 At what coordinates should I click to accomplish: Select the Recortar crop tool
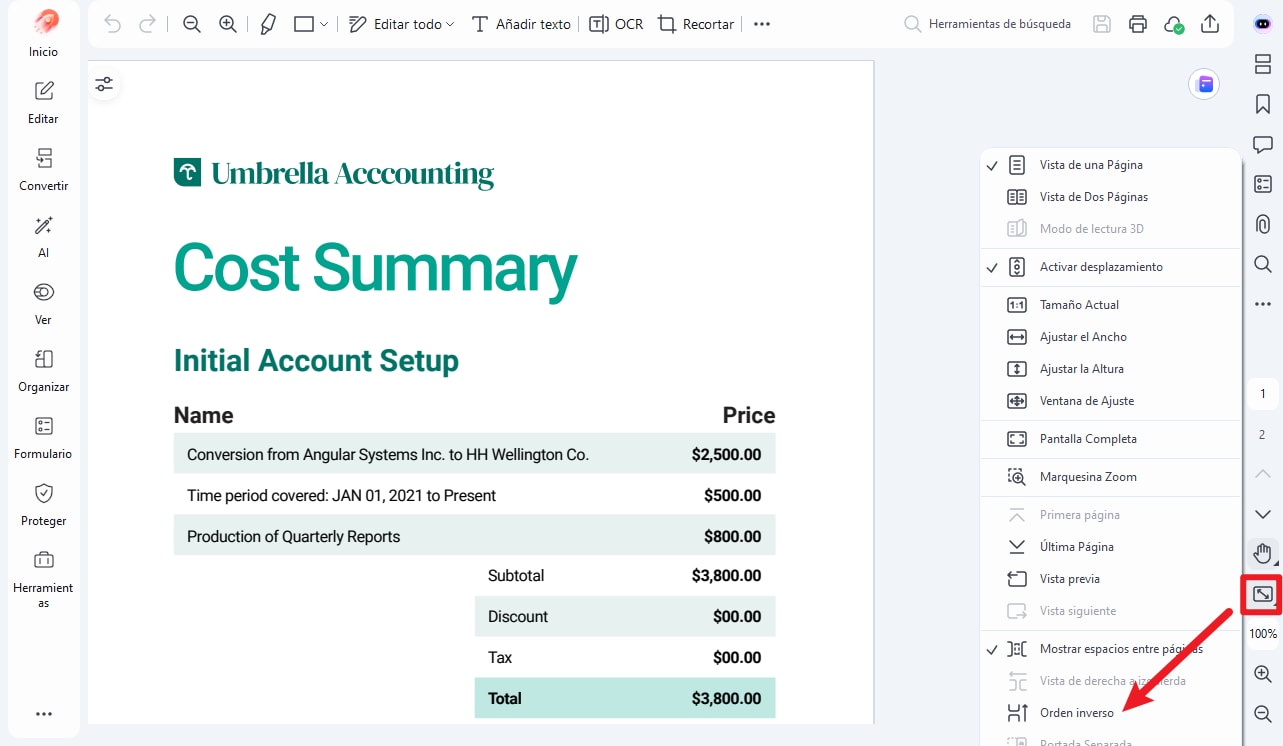coord(696,24)
